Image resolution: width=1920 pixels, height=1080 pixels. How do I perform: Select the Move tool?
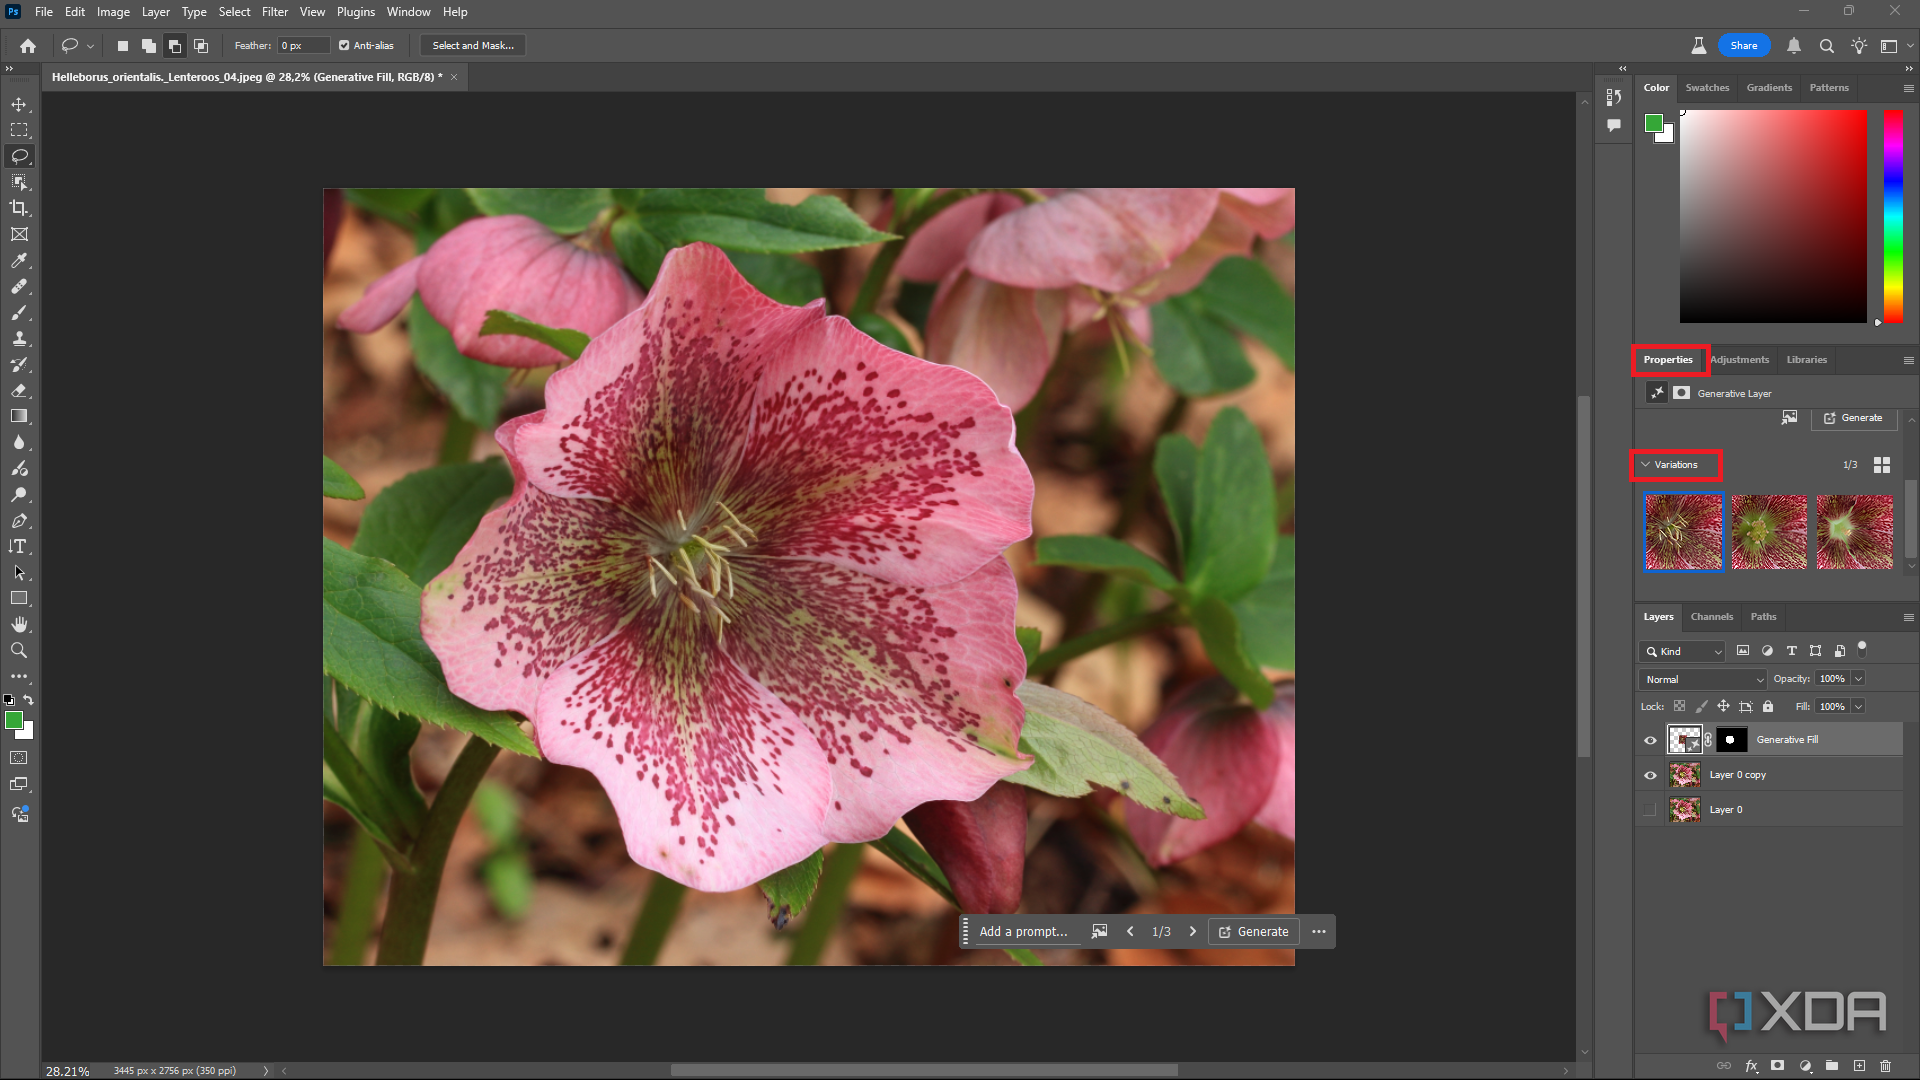pos(19,104)
